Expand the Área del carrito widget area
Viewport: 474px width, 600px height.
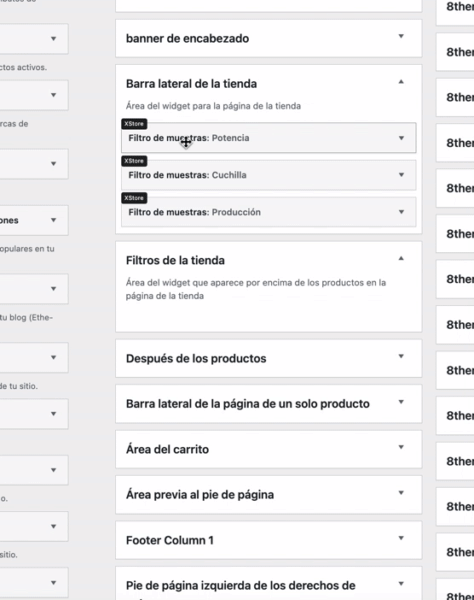(401, 447)
